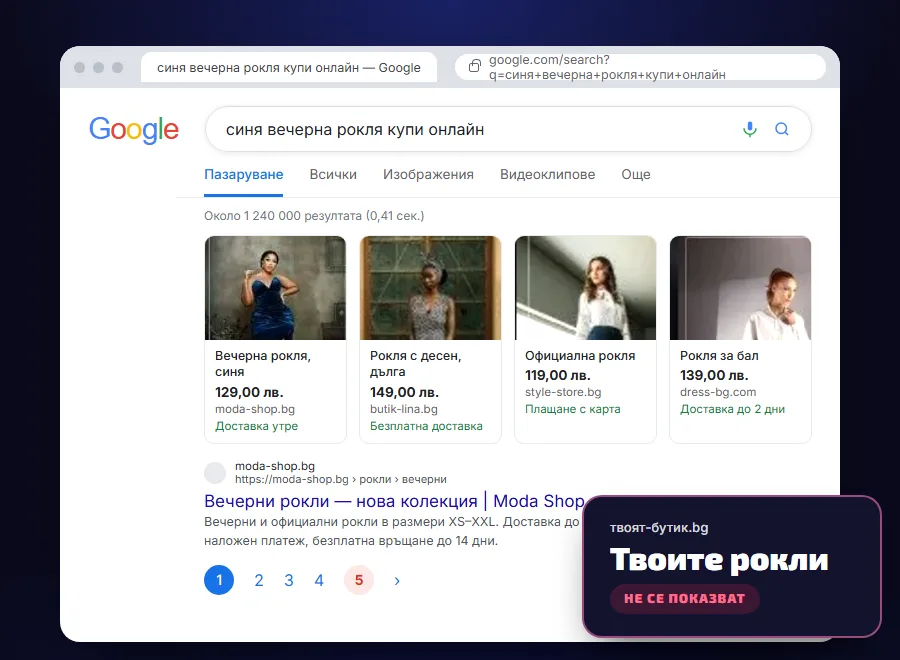900x660 pixels.
Task: Open the Видеоклипове tab
Action: (548, 174)
